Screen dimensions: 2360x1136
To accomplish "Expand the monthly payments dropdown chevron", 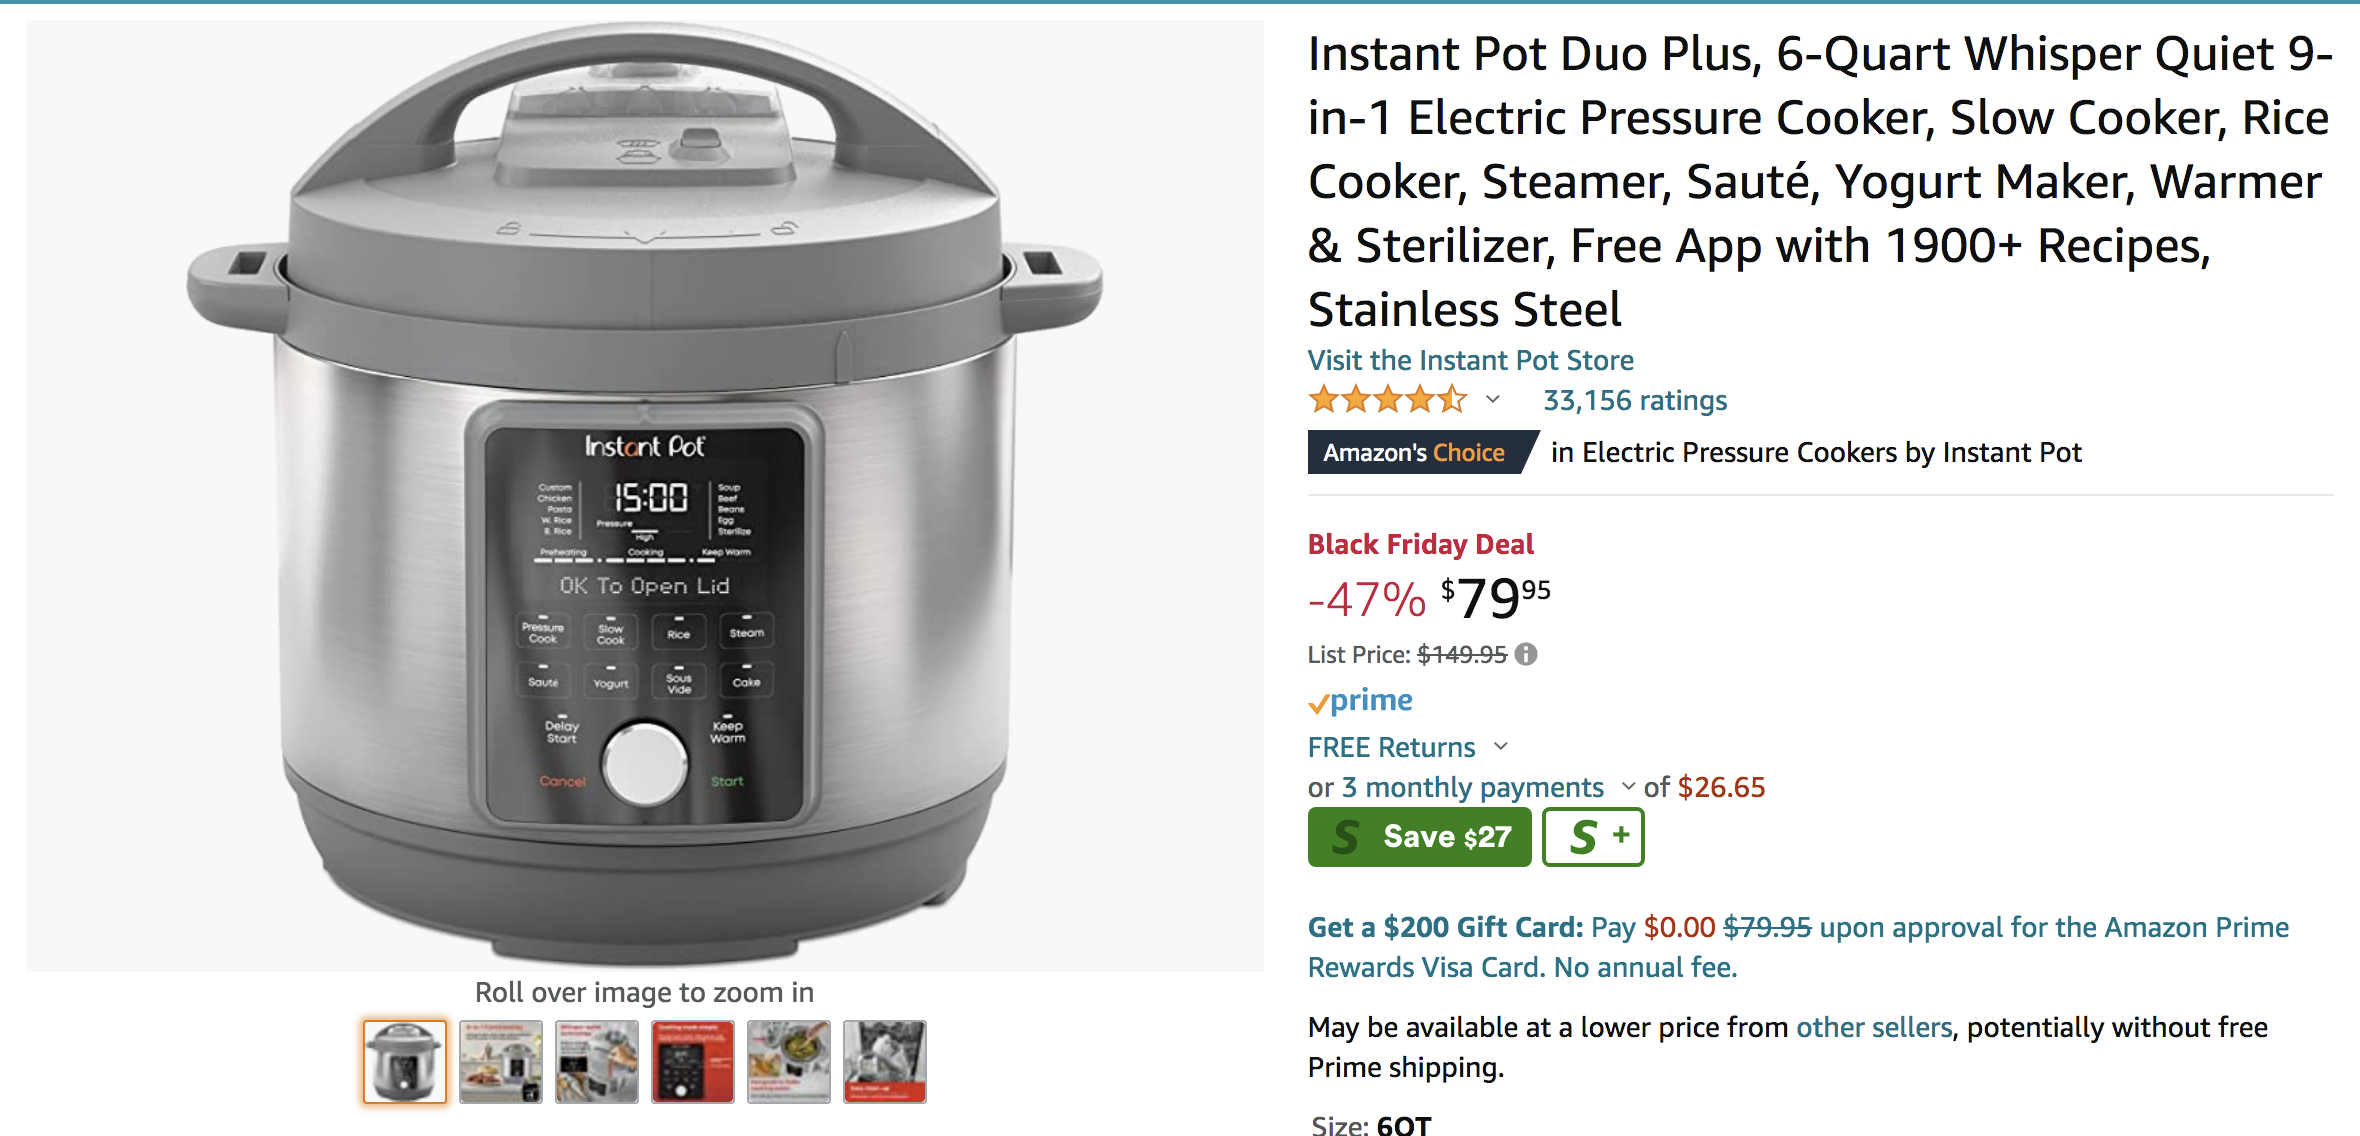I will tap(1628, 787).
